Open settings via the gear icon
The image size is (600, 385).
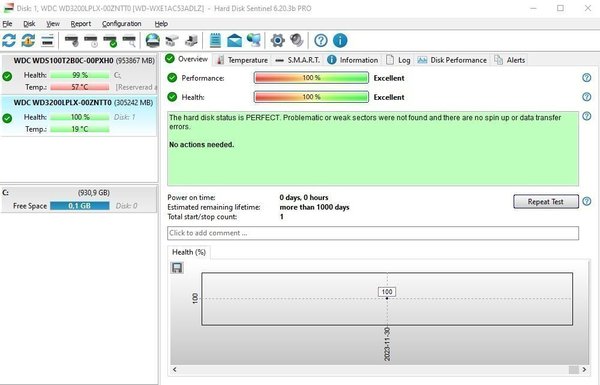(277, 40)
